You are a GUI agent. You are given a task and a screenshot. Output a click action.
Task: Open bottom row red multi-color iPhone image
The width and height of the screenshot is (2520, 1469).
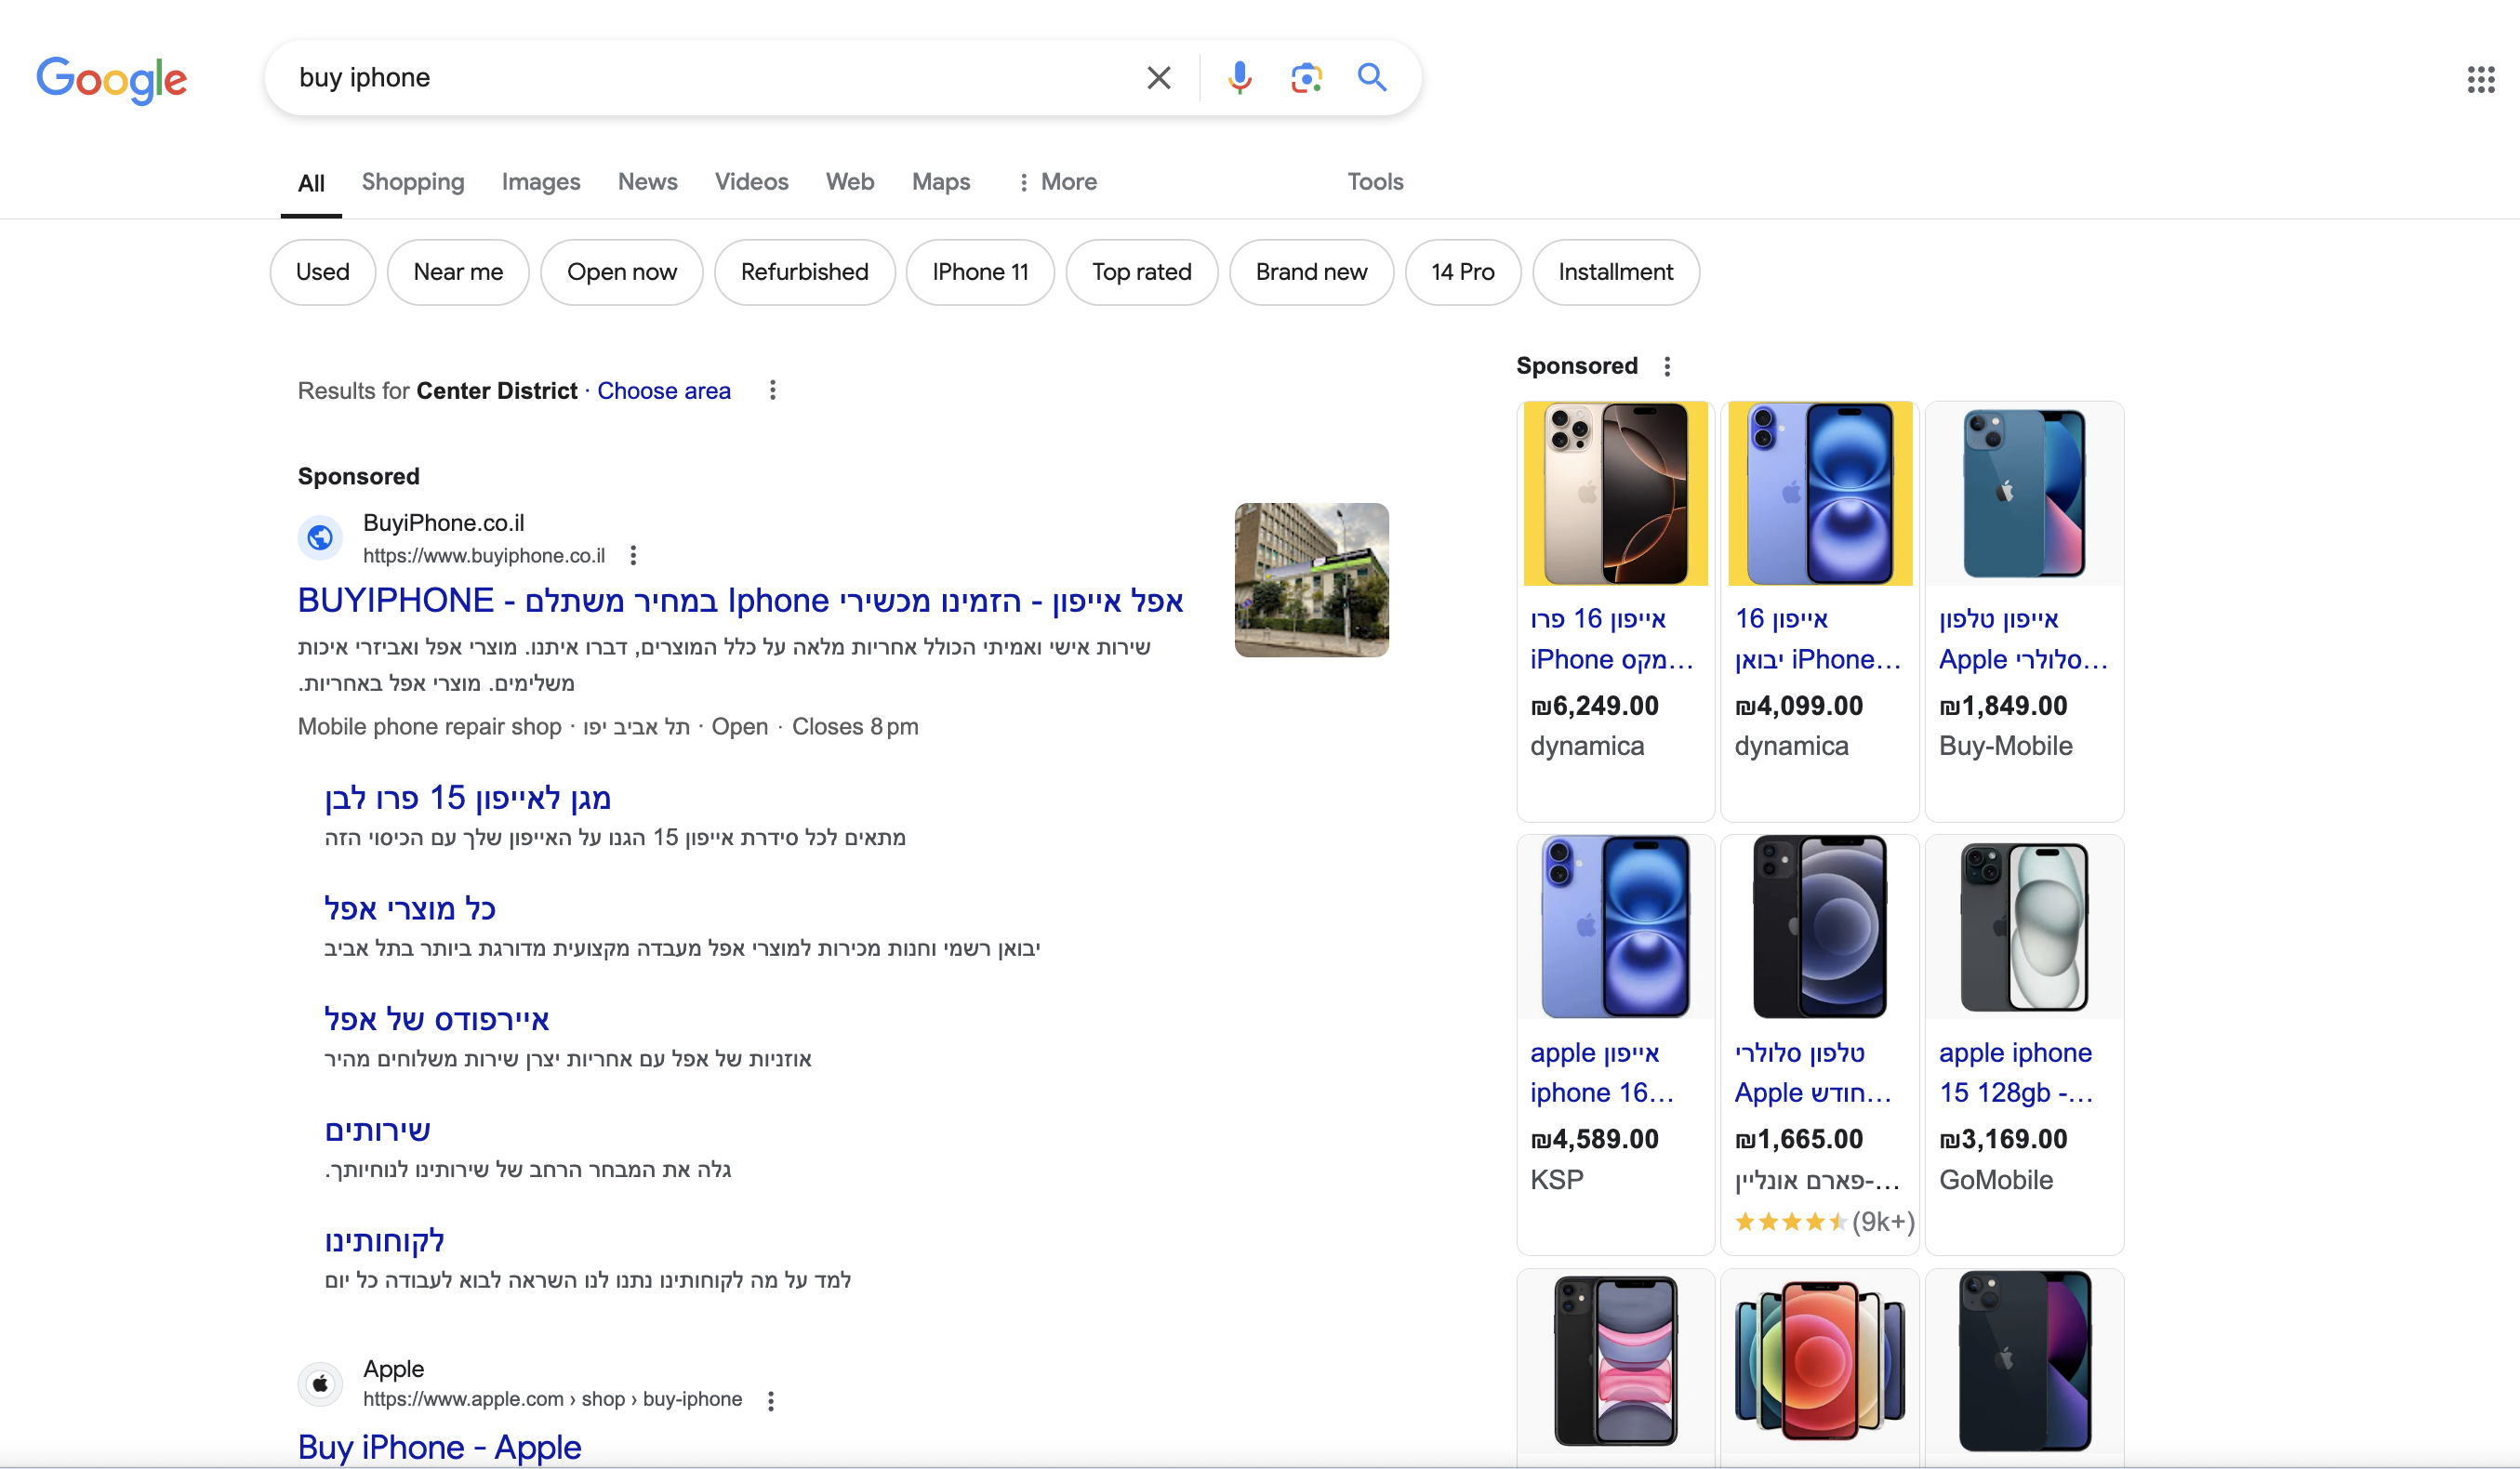[x=1820, y=1361]
